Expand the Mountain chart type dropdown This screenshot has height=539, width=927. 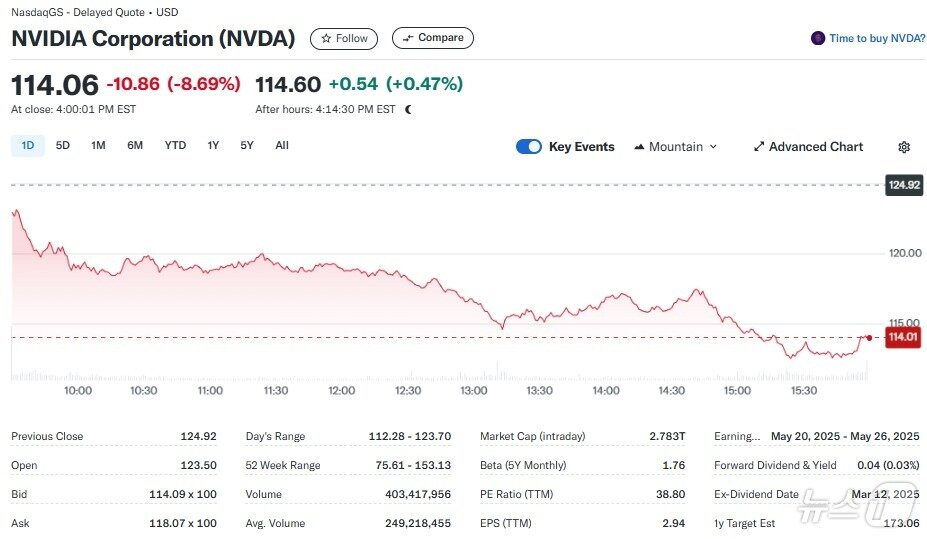[x=713, y=147]
